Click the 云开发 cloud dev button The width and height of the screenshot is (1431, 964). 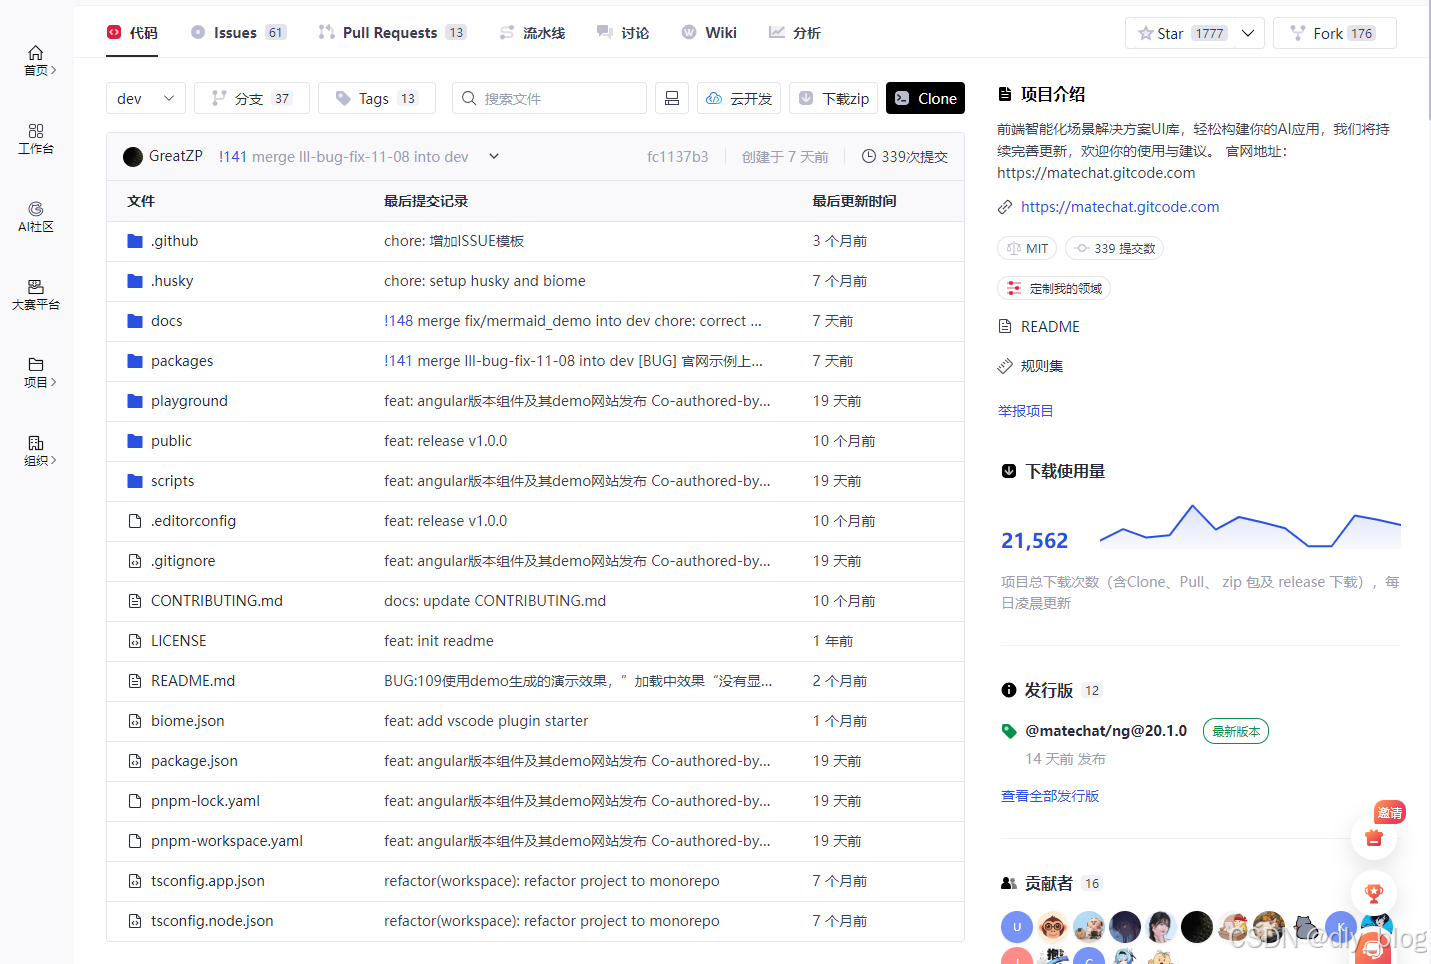click(739, 98)
